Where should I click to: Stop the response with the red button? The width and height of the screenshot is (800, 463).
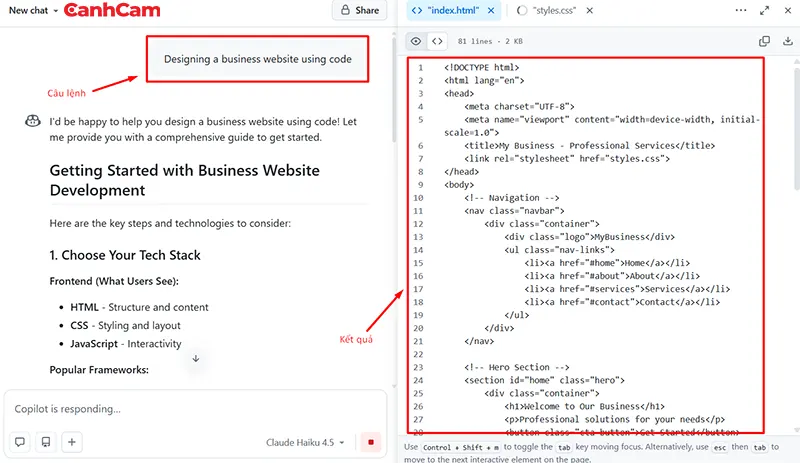pos(371,442)
